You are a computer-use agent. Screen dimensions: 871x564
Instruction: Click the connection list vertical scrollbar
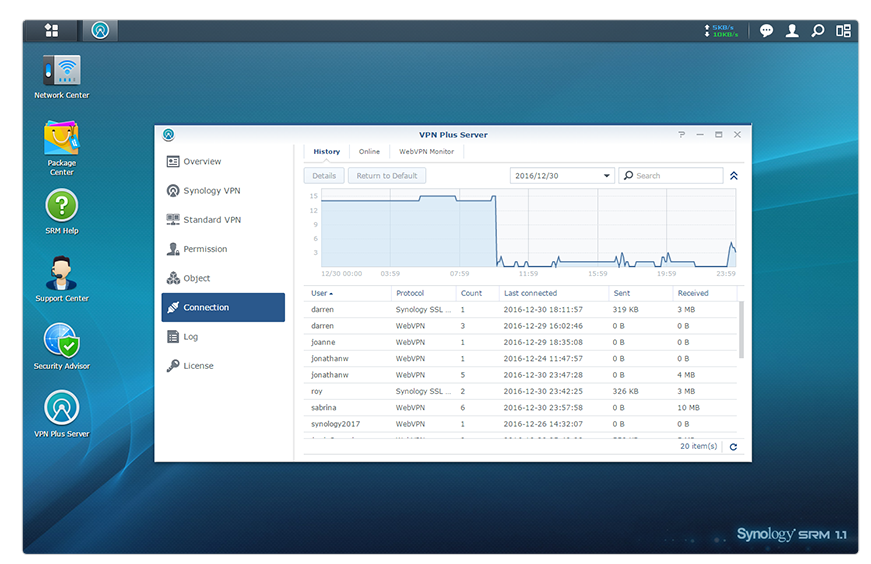tap(741, 330)
